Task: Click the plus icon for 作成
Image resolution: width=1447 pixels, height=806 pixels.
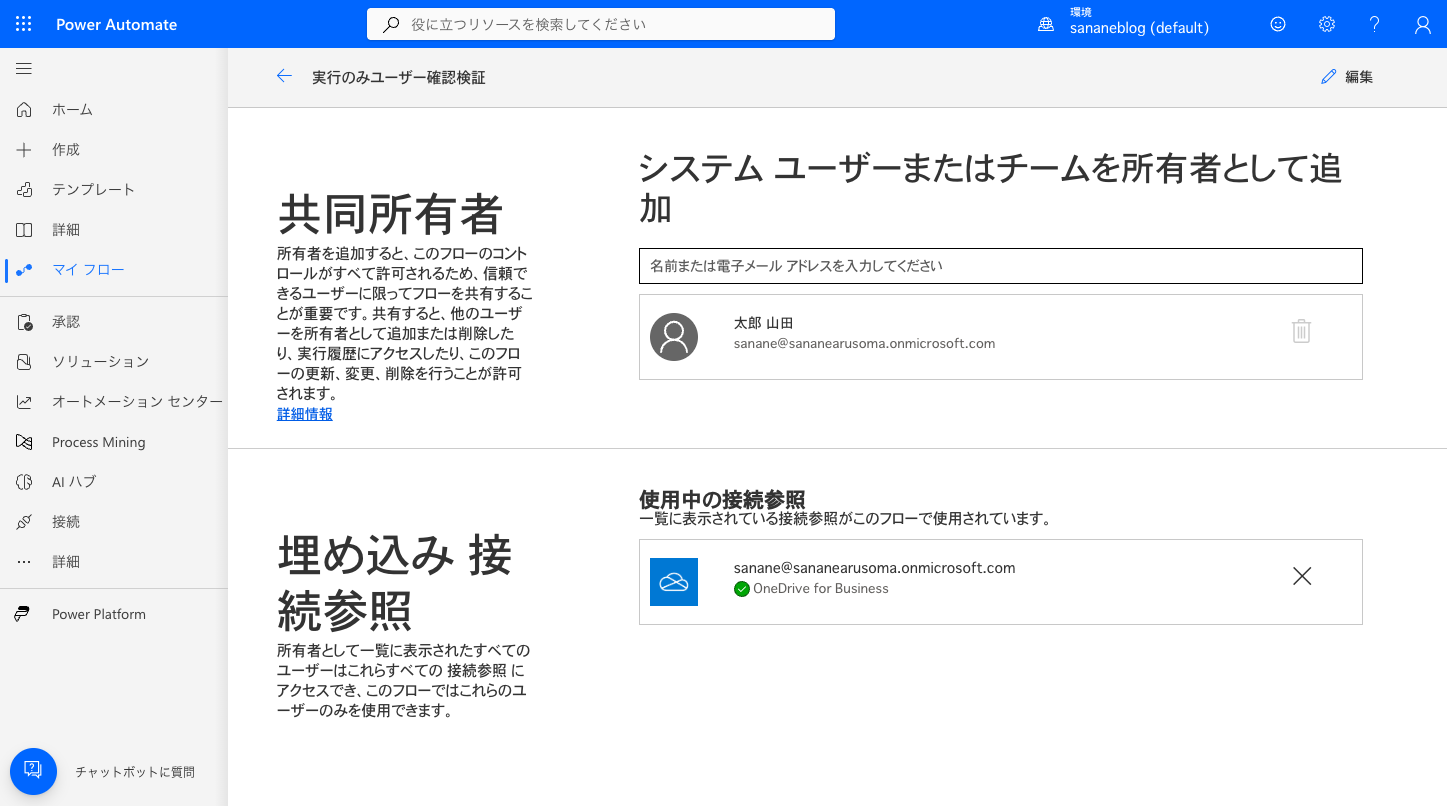Action: tap(24, 149)
